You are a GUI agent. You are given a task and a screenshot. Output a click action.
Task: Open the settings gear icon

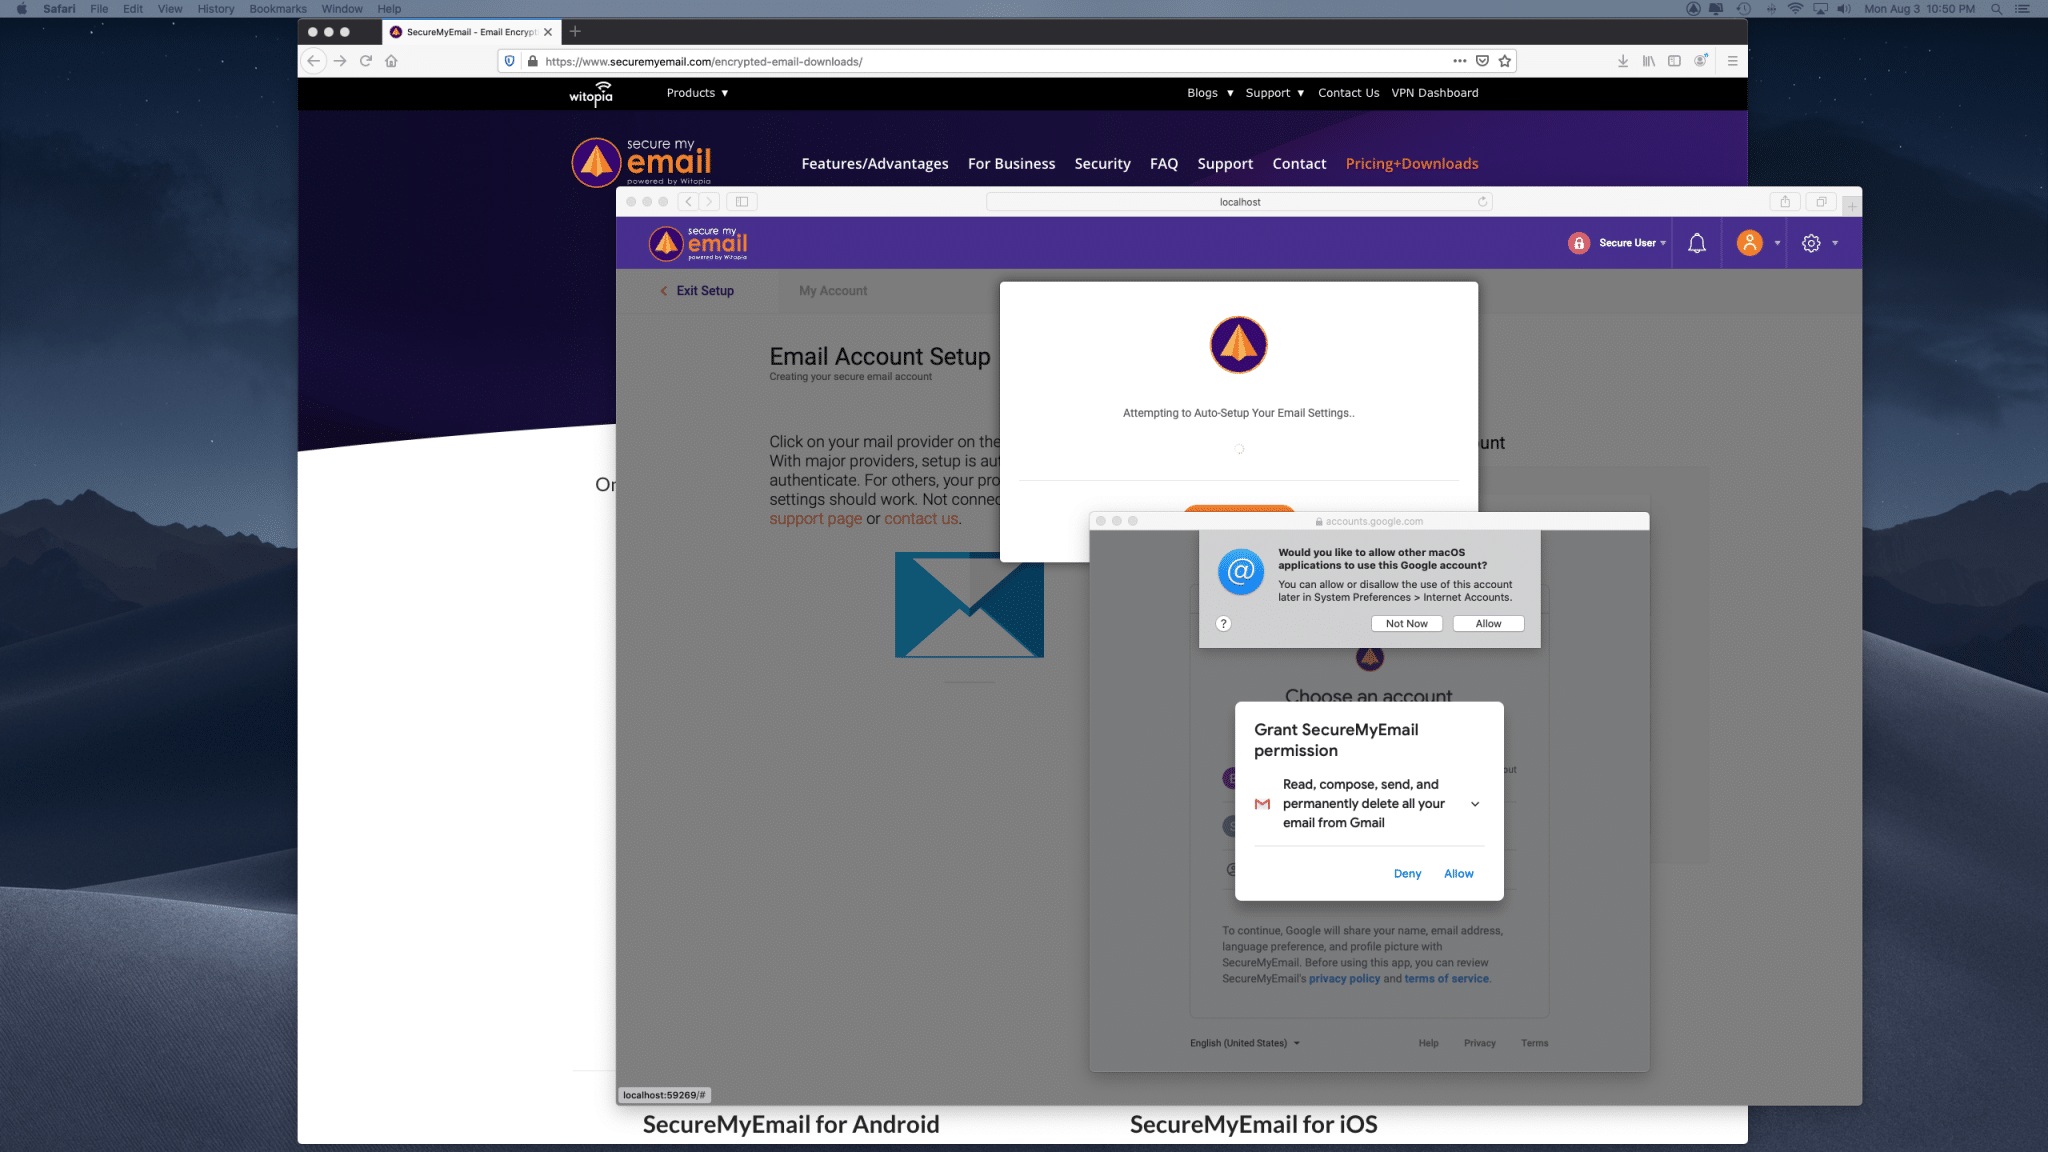[1810, 243]
